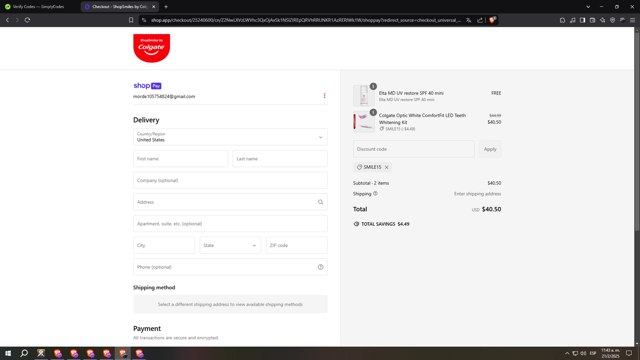Open the tab search chevron
The width and height of the screenshot is (640, 360).
588,7
